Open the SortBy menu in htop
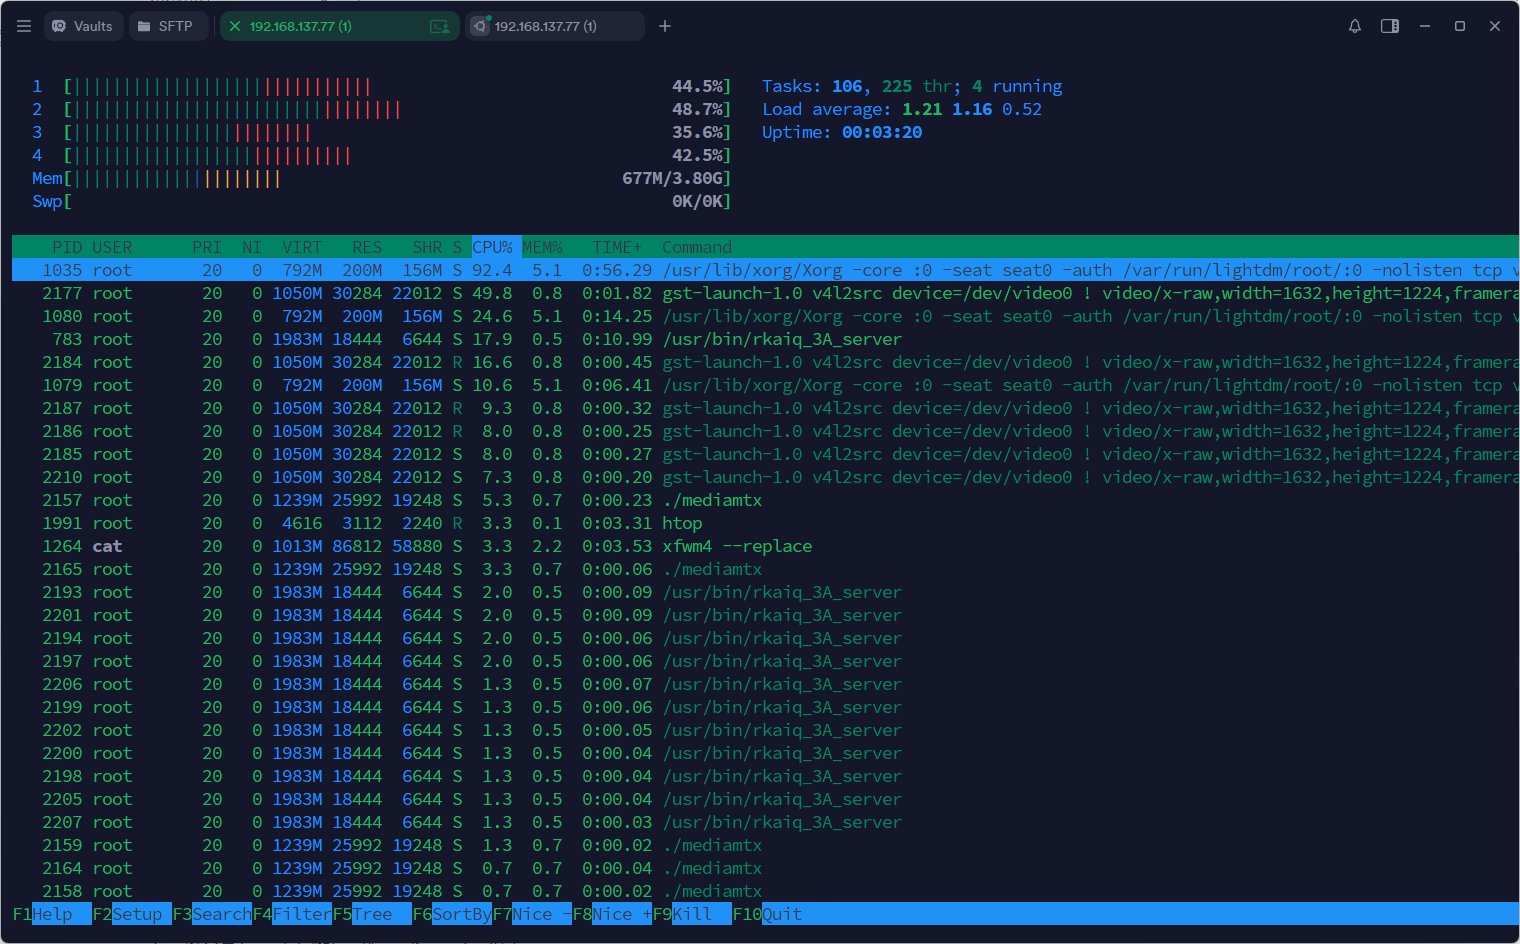This screenshot has width=1520, height=944. pyautogui.click(x=461, y=914)
